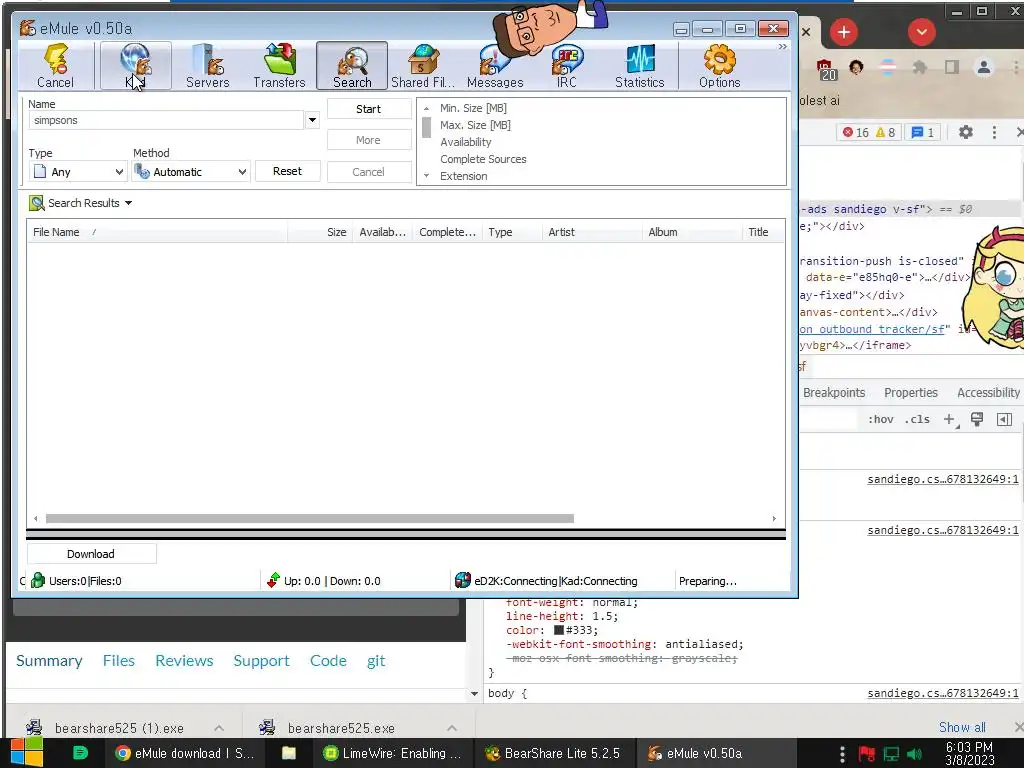Click the eD2K/Kad connection globe icon
Viewport: 1024px width, 768px height.
click(x=462, y=580)
